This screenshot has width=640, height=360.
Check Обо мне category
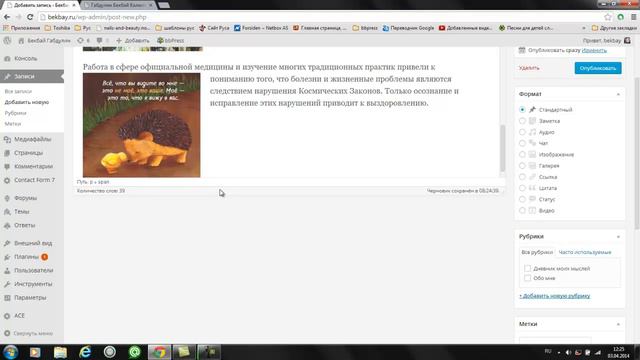527,278
